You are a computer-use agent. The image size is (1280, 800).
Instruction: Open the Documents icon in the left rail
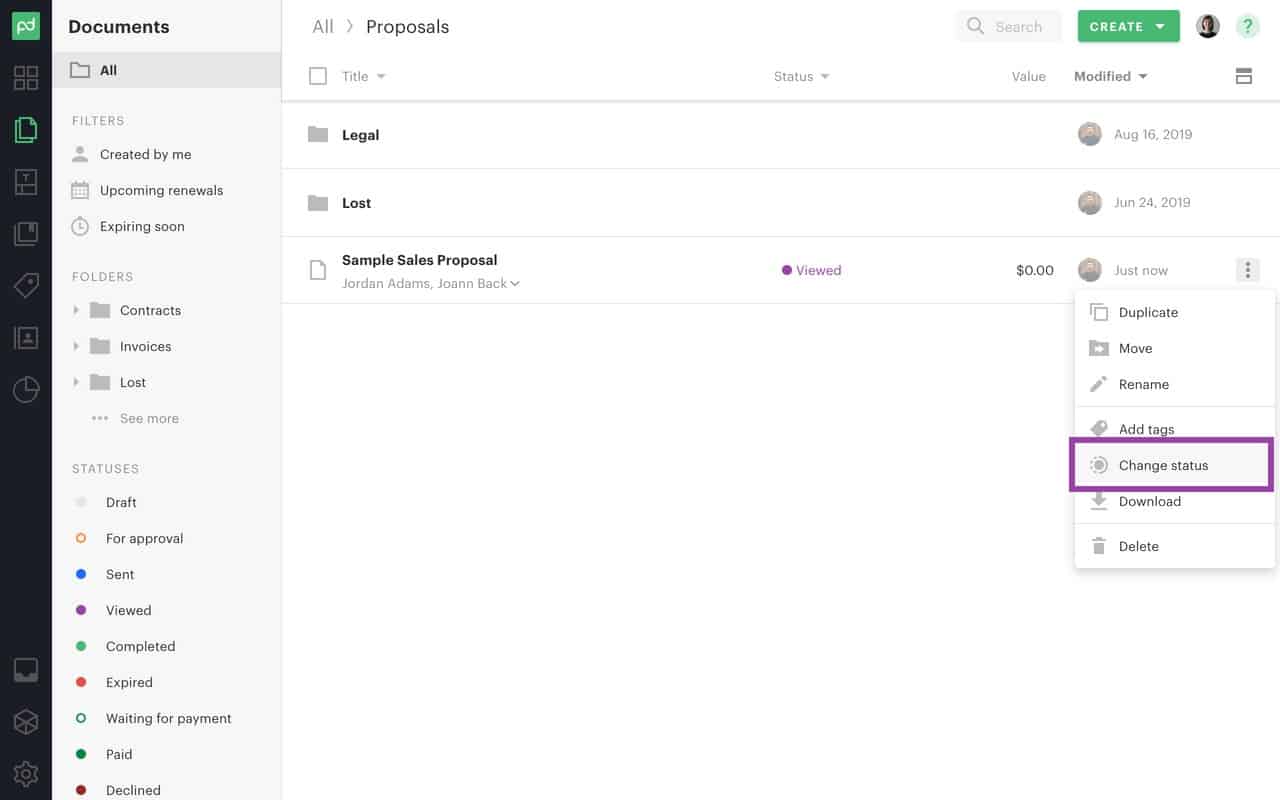pos(26,130)
